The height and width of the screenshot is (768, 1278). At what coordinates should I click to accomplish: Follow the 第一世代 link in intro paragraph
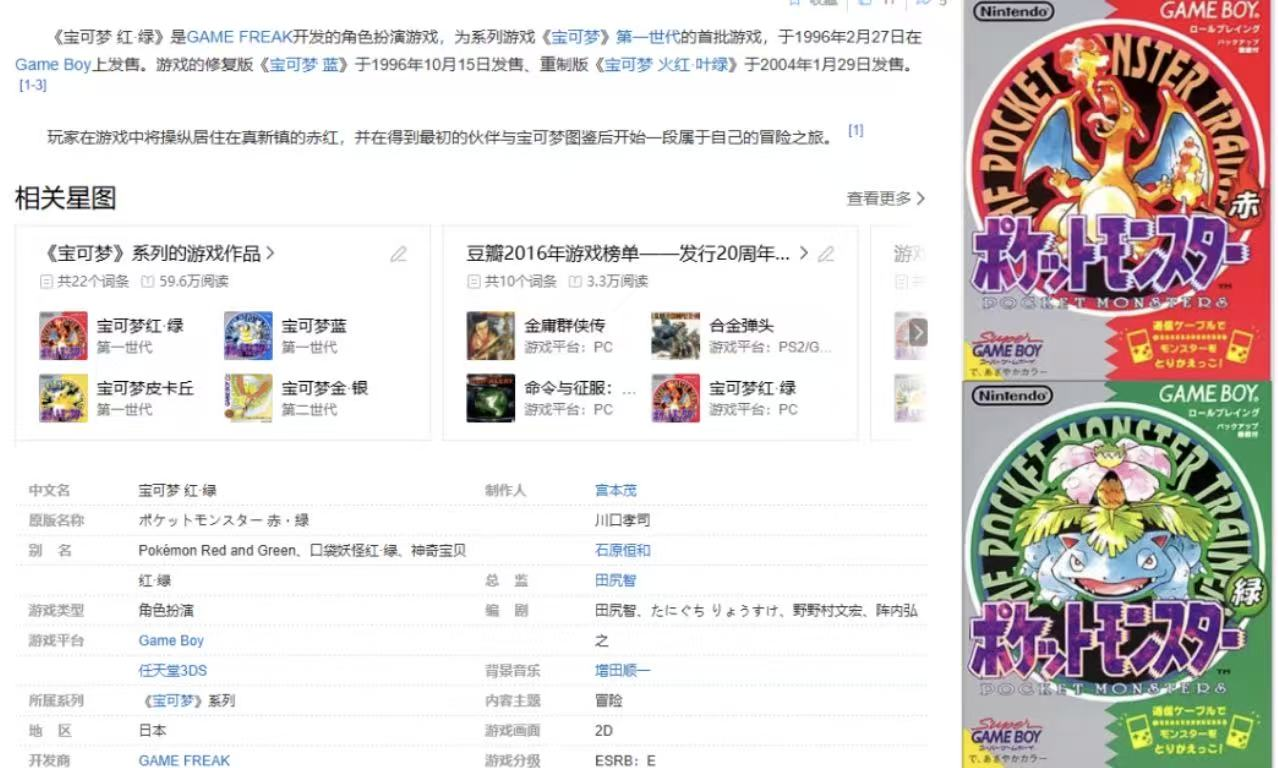(648, 38)
